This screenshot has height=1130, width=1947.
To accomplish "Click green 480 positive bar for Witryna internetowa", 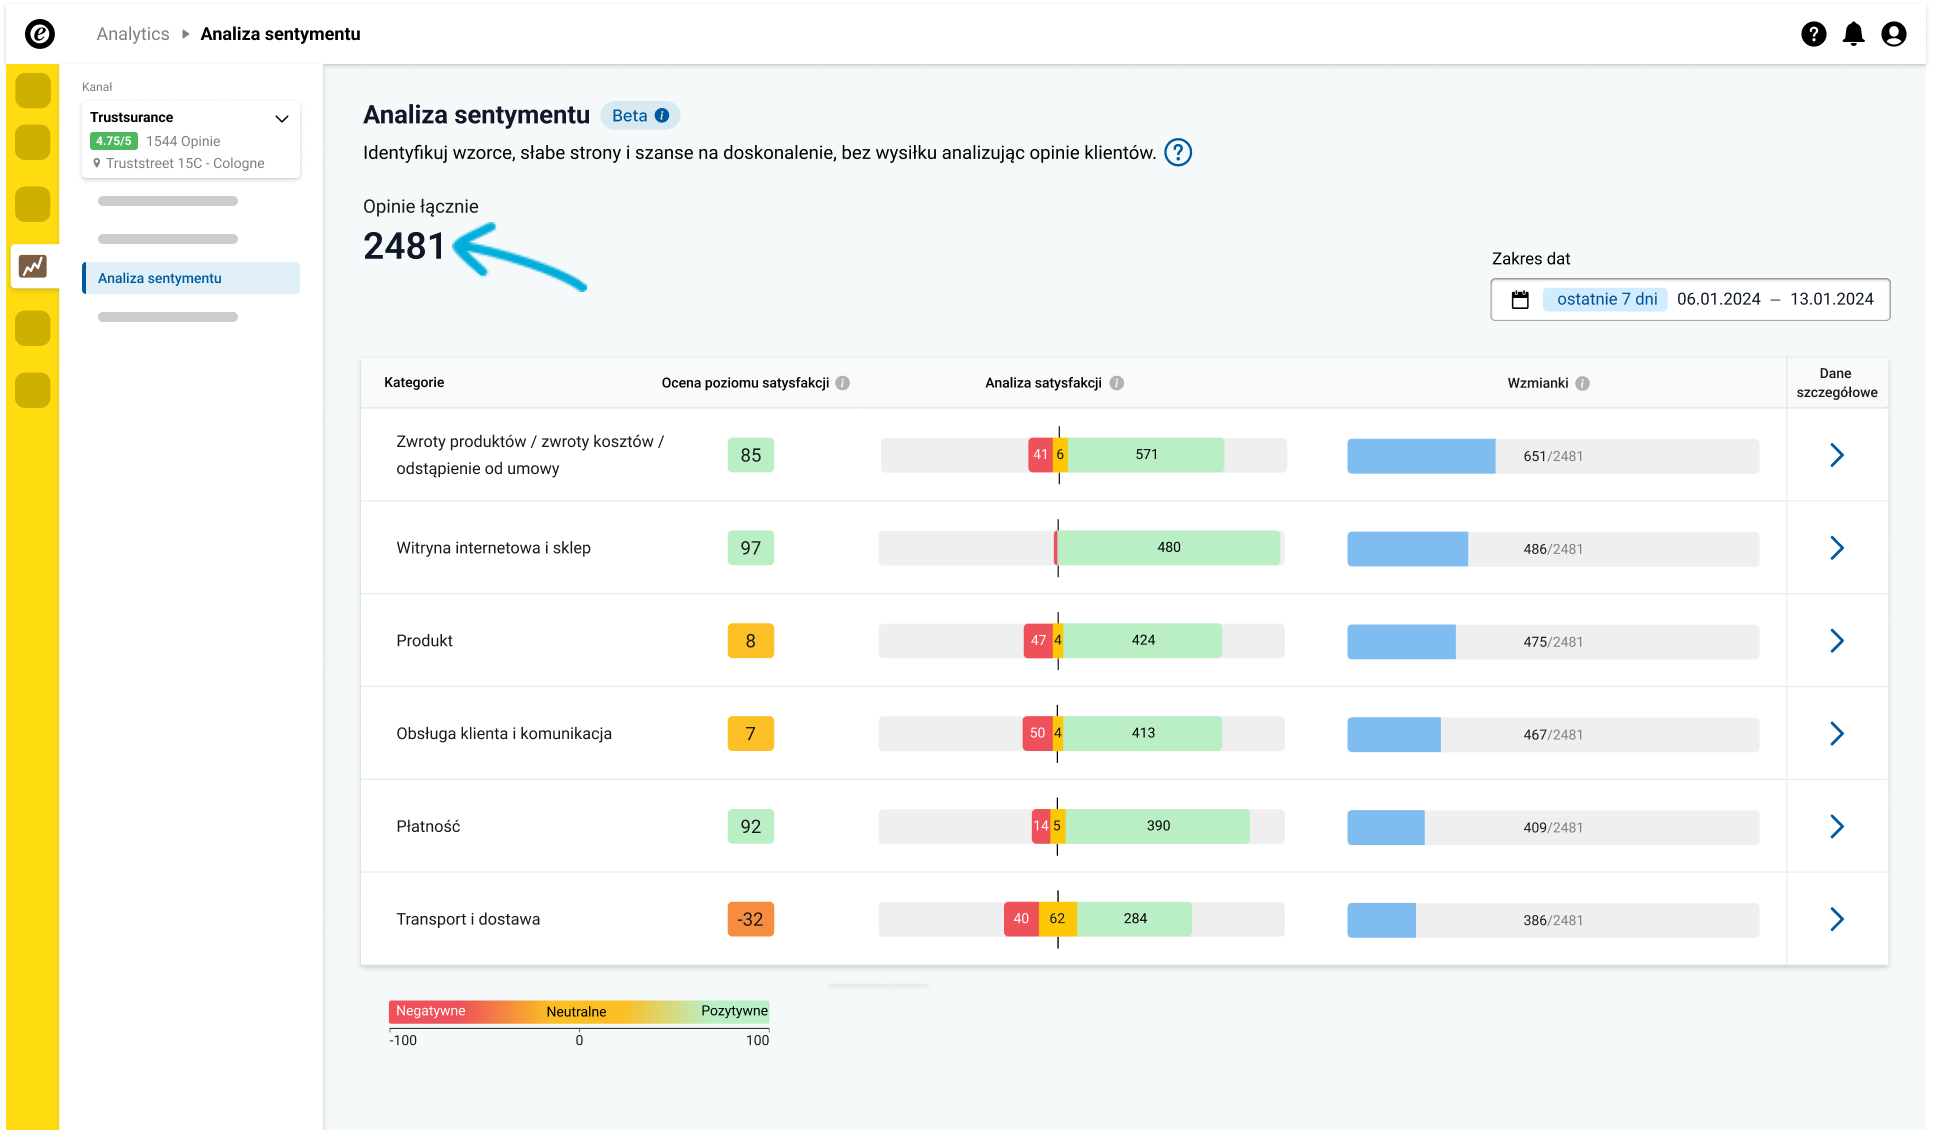I will [x=1168, y=547].
